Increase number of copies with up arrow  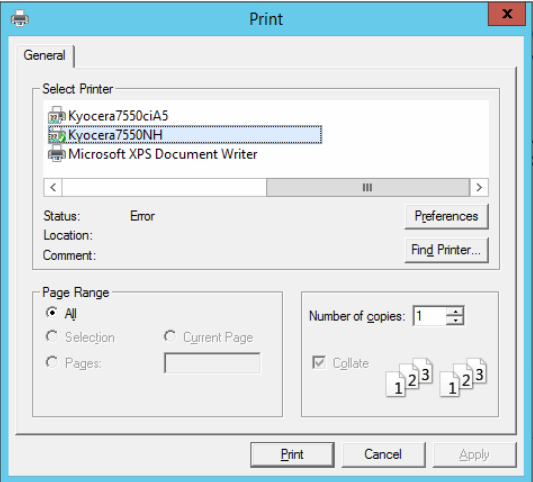tap(455, 311)
